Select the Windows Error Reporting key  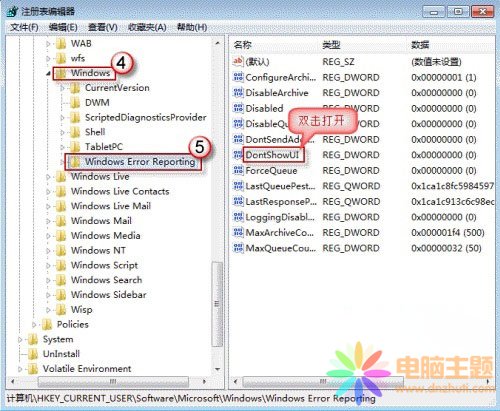(140, 162)
